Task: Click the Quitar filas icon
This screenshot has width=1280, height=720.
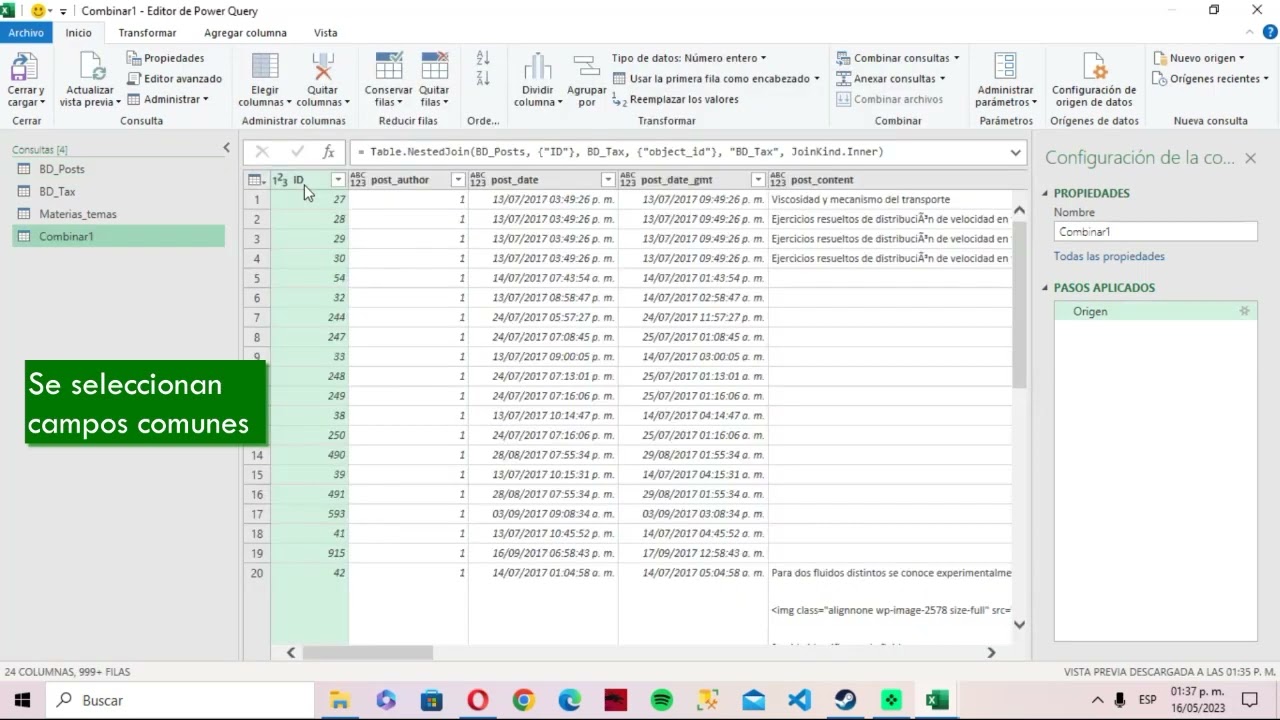Action: (x=434, y=67)
